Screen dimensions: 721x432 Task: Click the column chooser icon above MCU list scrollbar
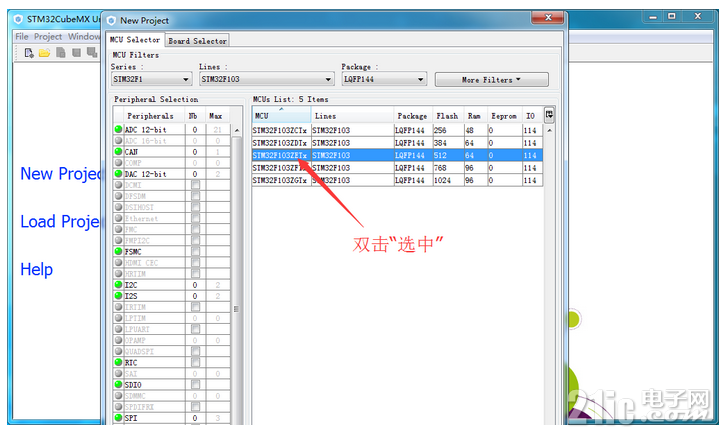coord(549,115)
